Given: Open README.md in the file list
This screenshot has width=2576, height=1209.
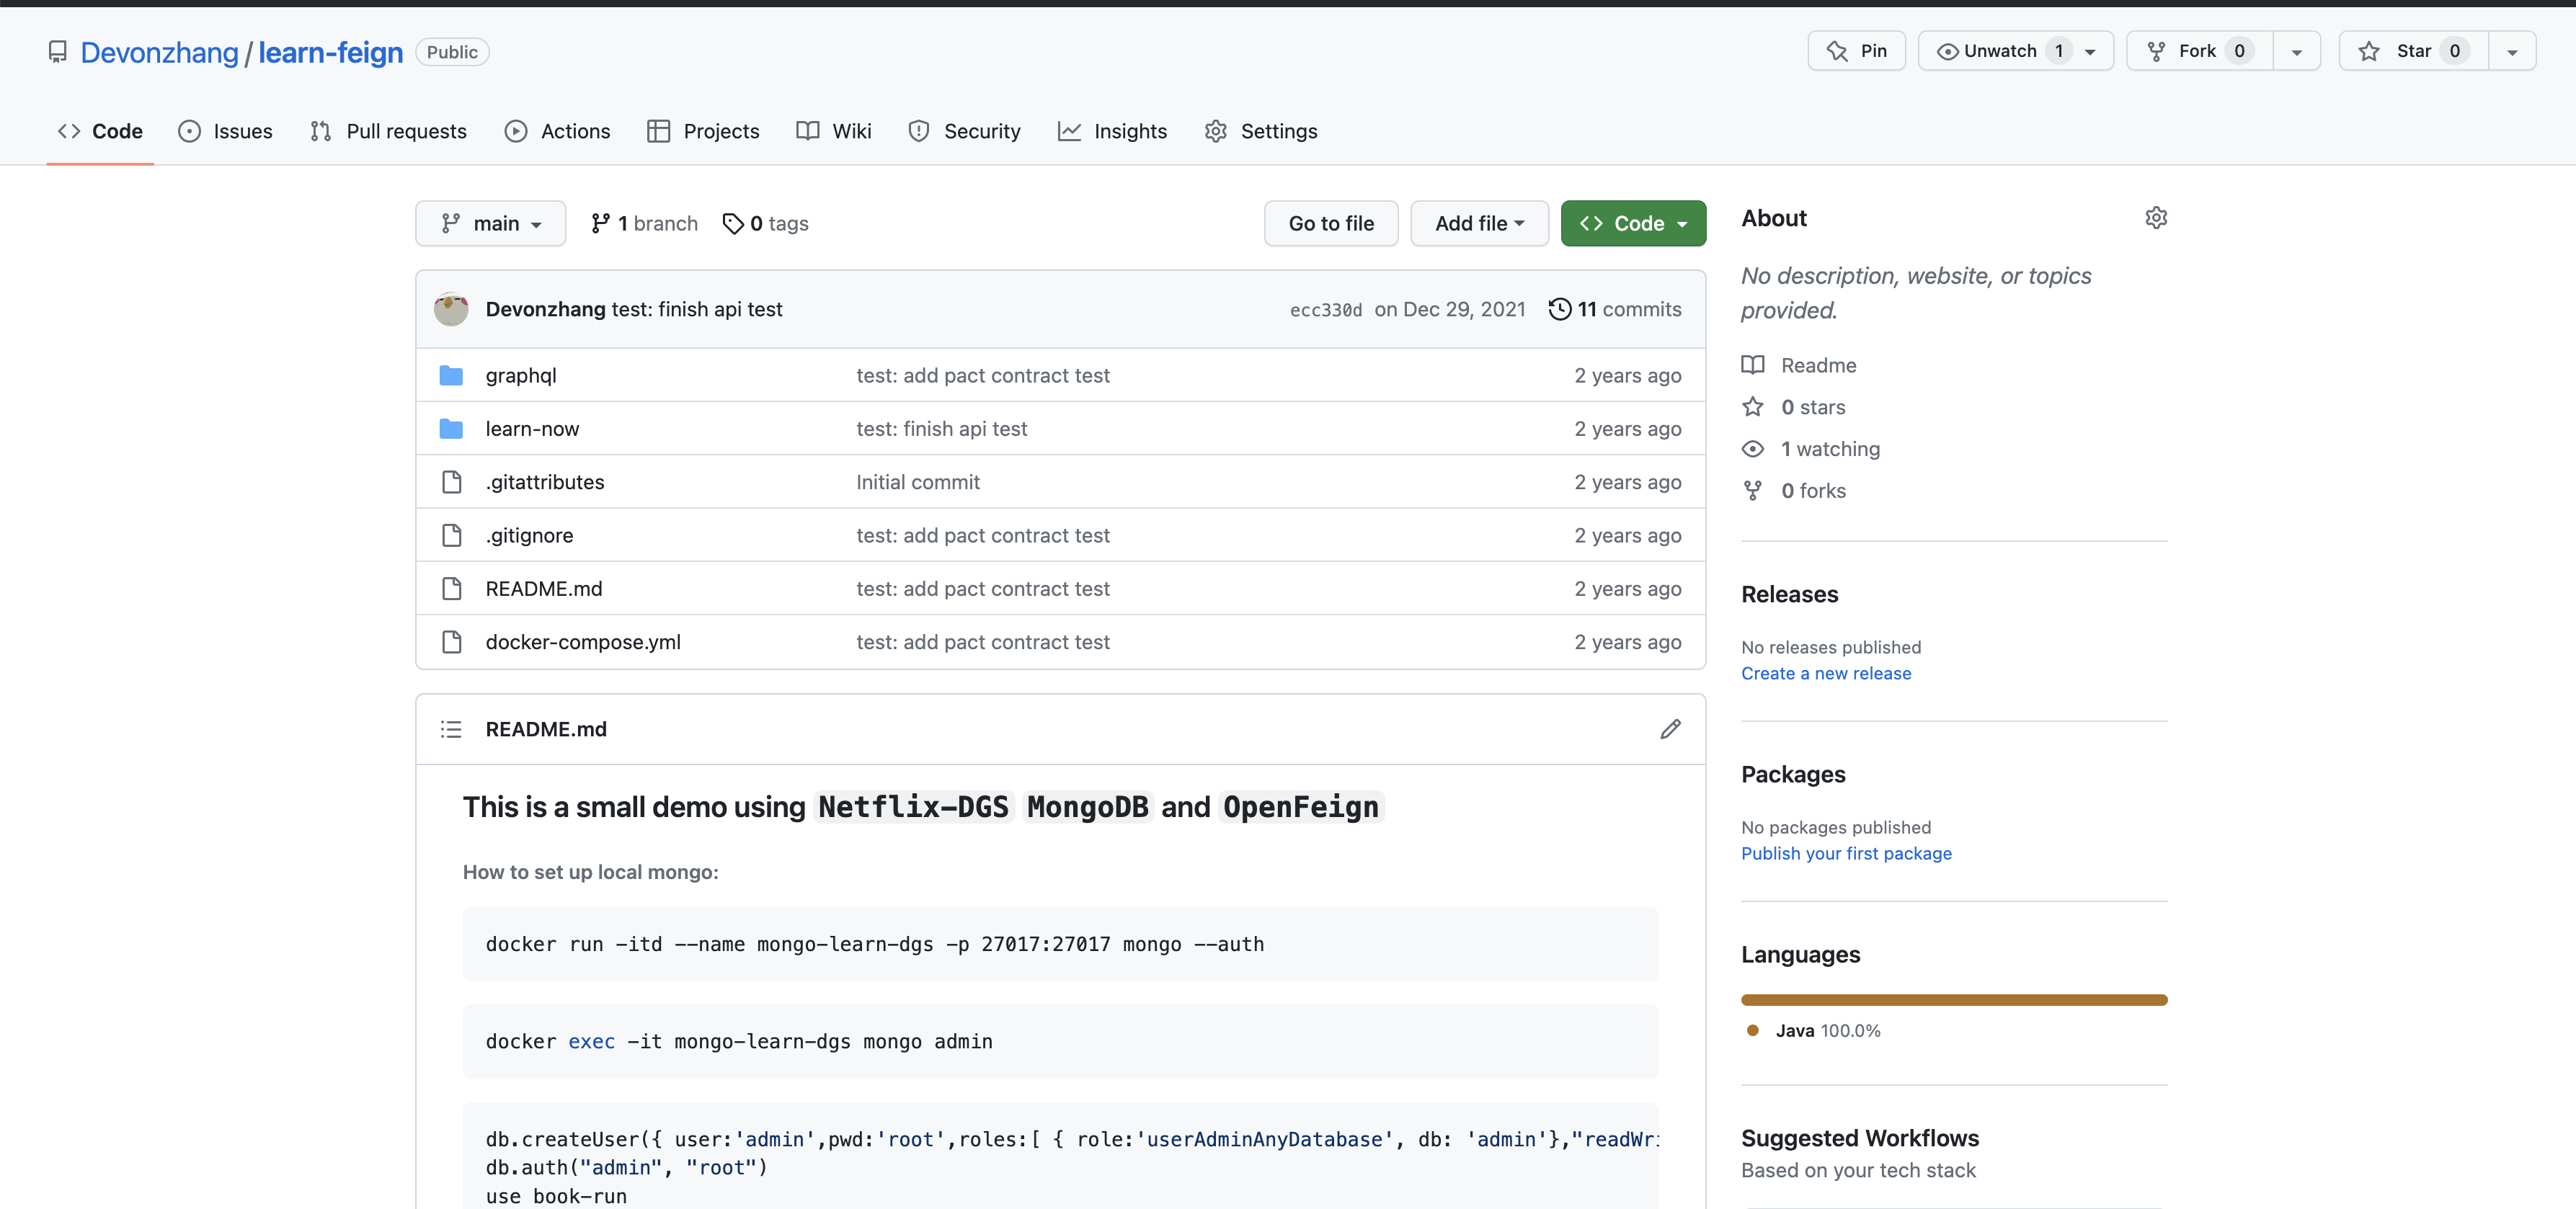Looking at the screenshot, I should coord(544,589).
